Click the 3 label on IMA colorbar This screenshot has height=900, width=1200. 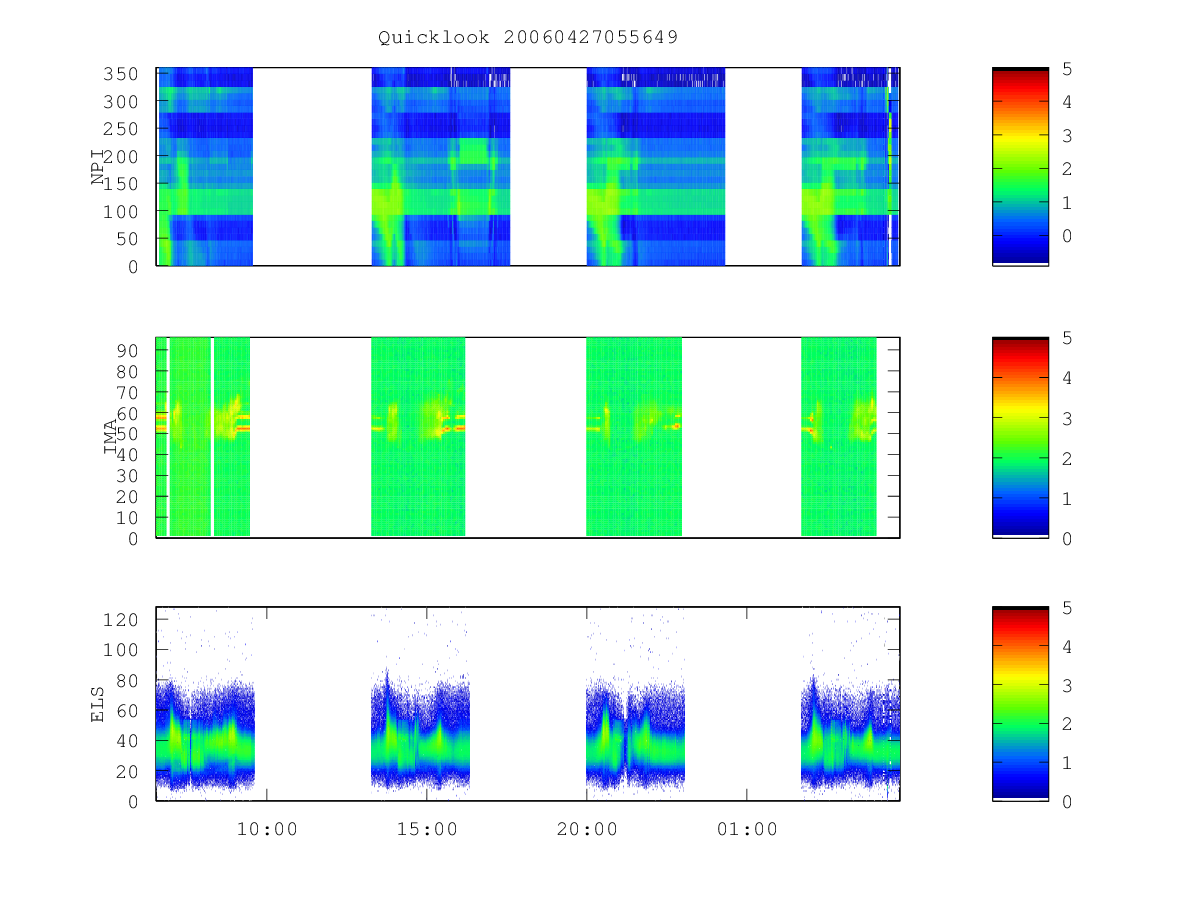pyautogui.click(x=1067, y=418)
